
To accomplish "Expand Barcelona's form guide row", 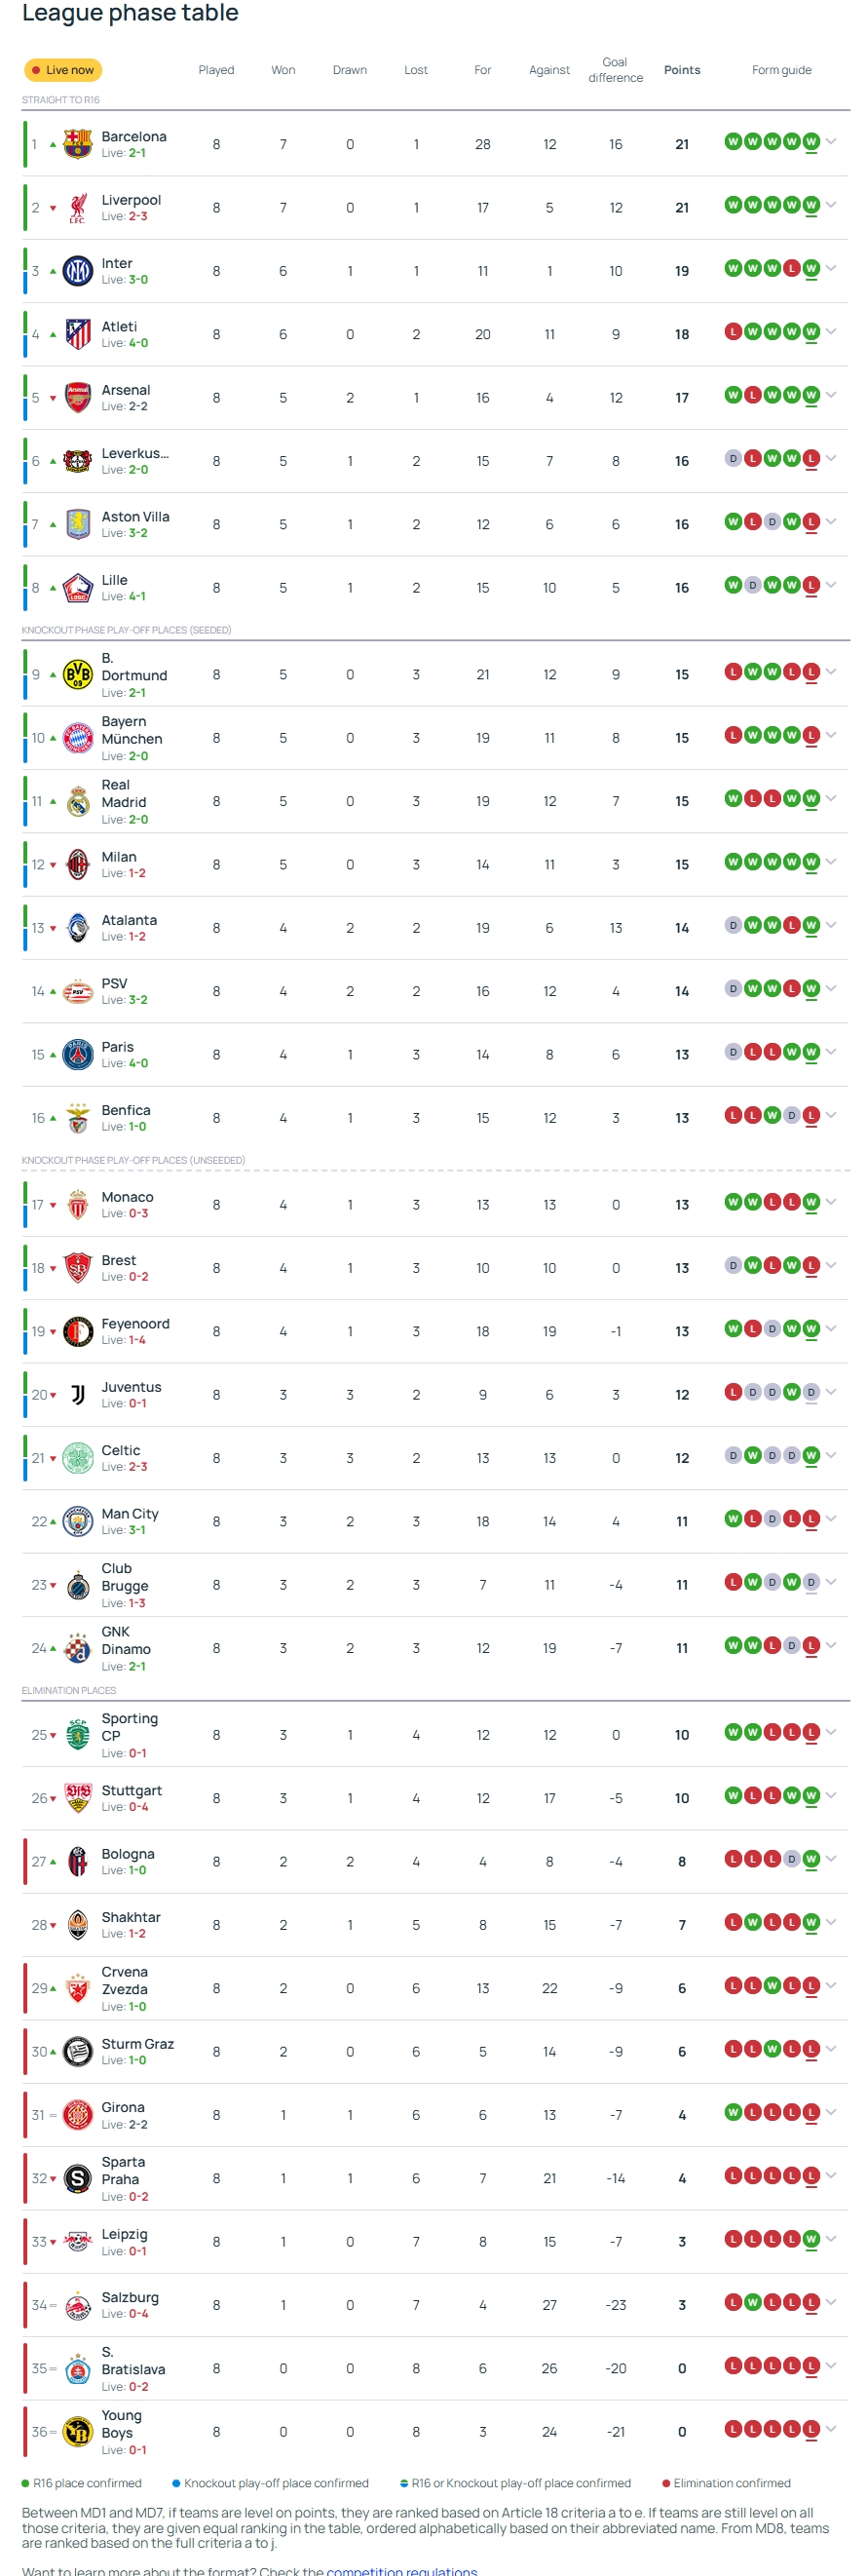I will click(x=831, y=142).
